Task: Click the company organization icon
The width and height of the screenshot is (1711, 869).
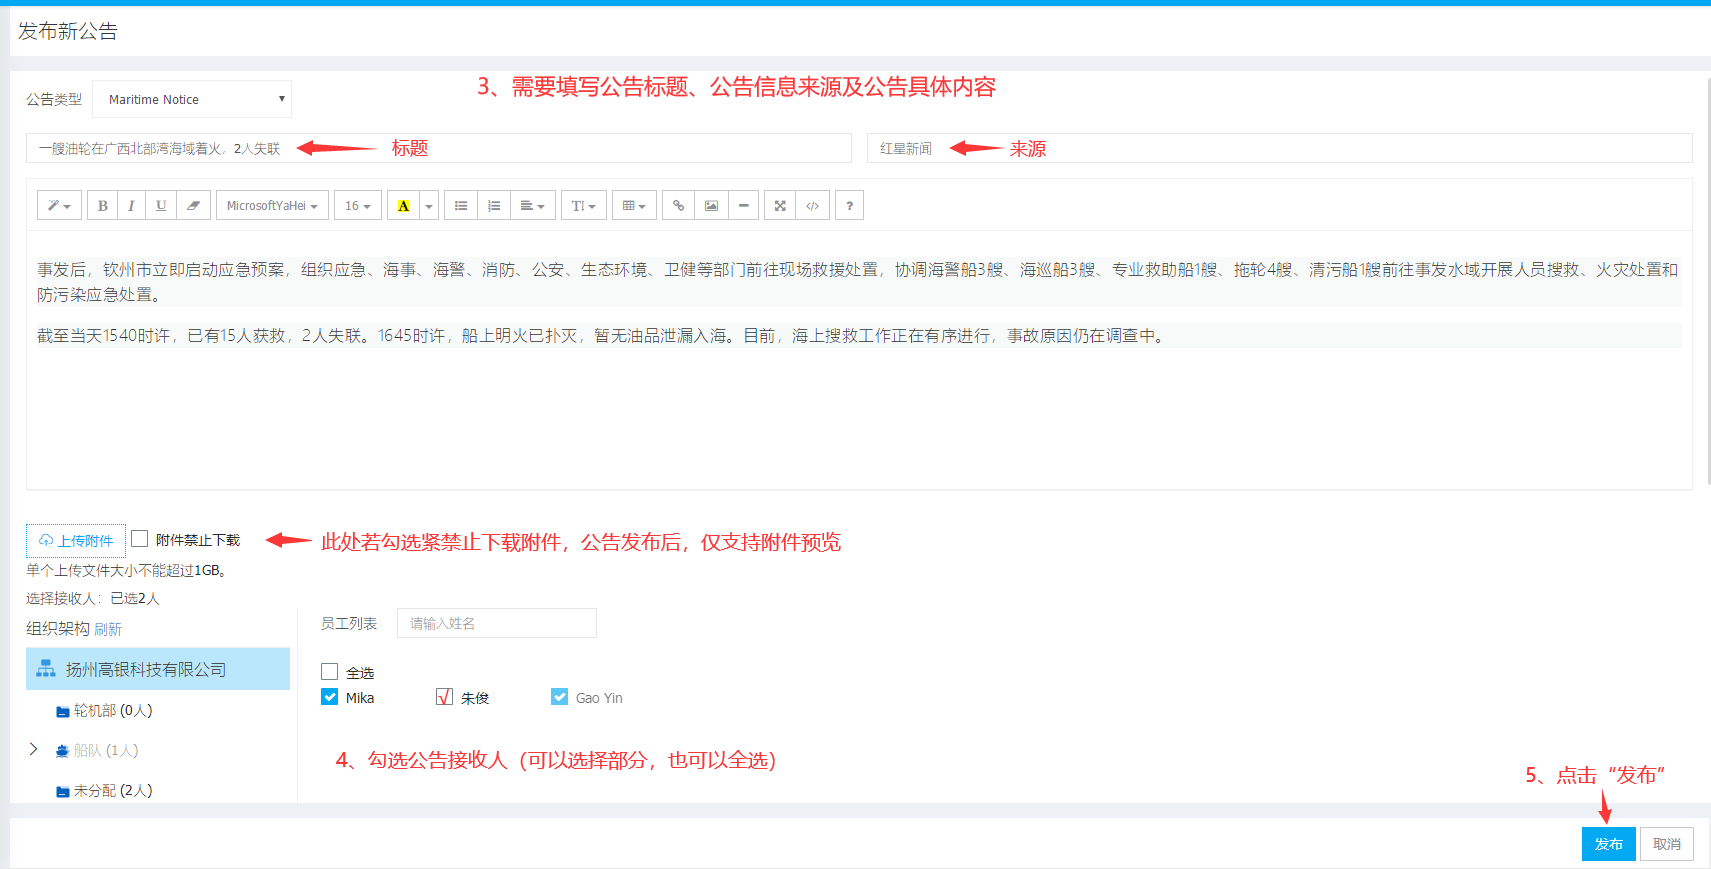Action: [46, 669]
